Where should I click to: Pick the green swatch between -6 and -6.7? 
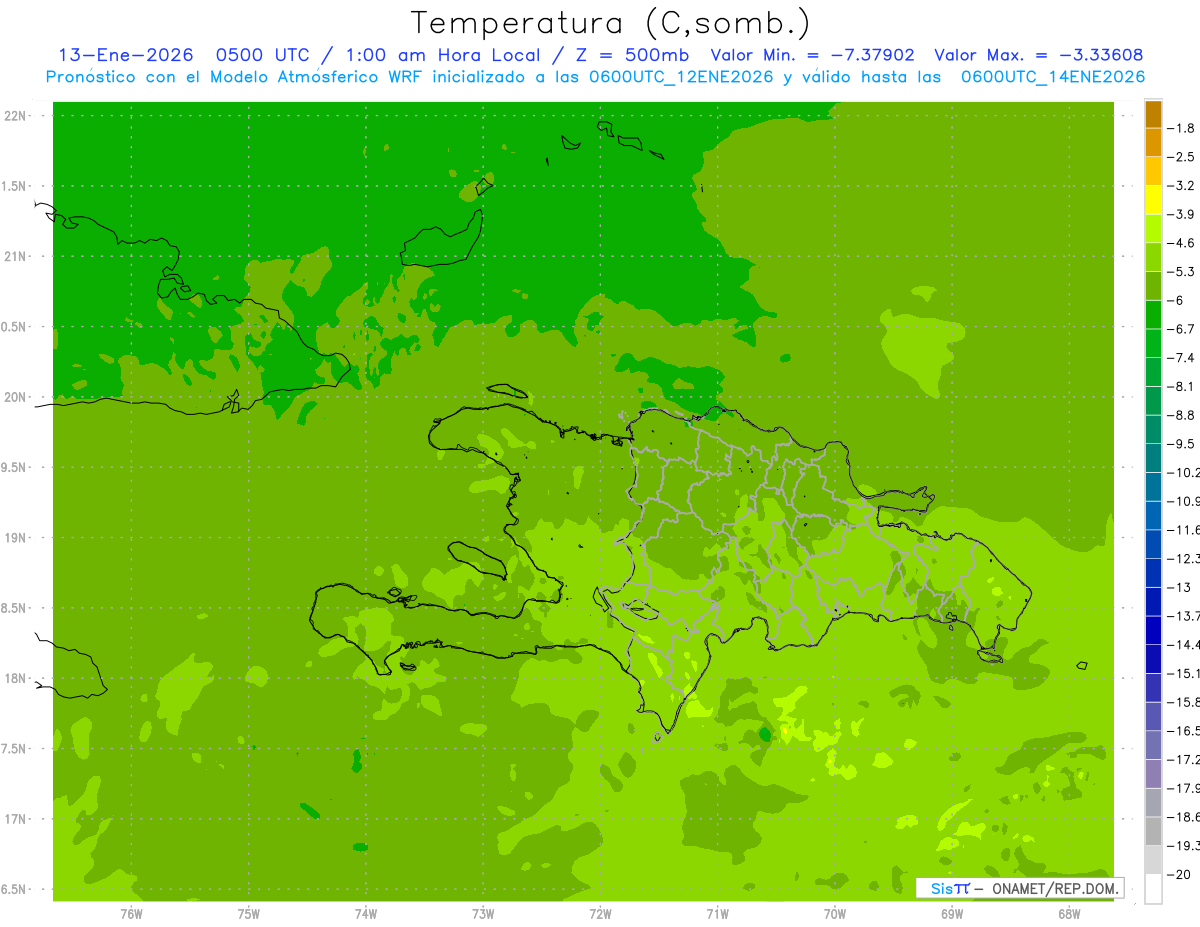click(1153, 315)
